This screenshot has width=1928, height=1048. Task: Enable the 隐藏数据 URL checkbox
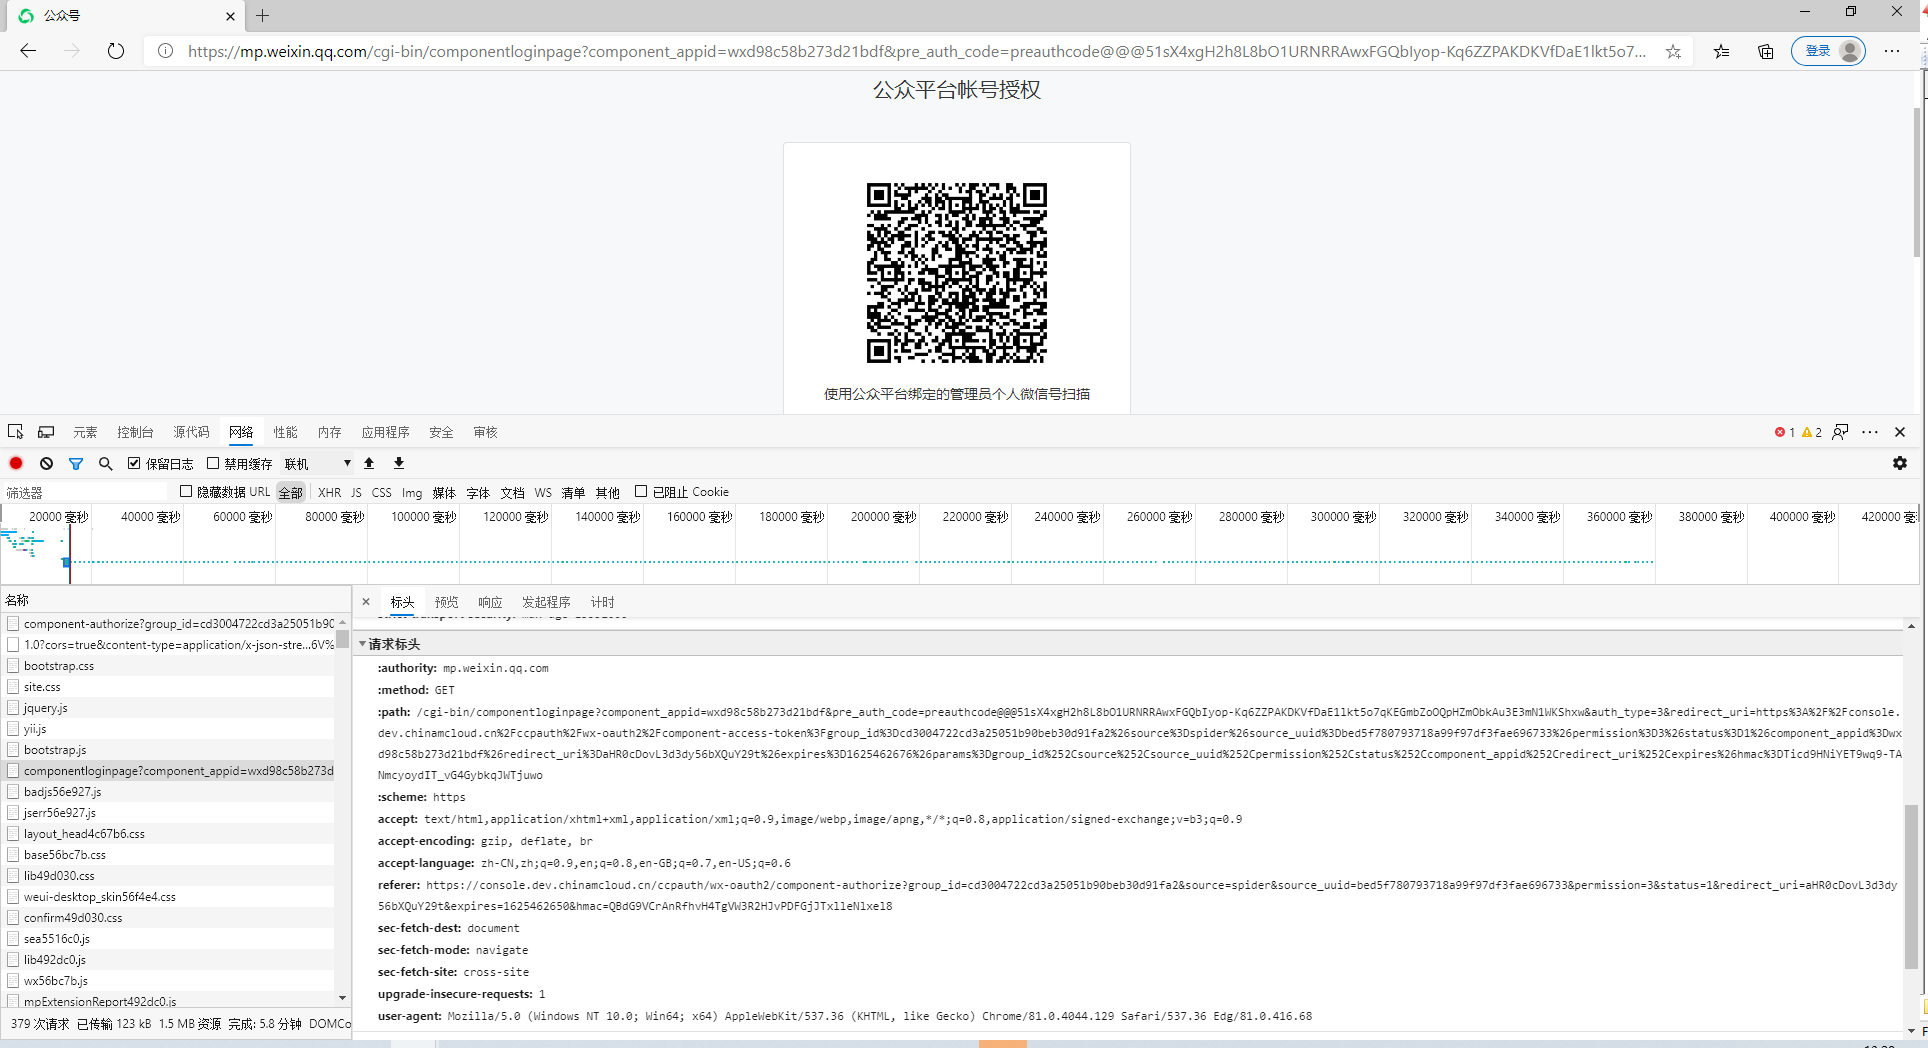[186, 491]
